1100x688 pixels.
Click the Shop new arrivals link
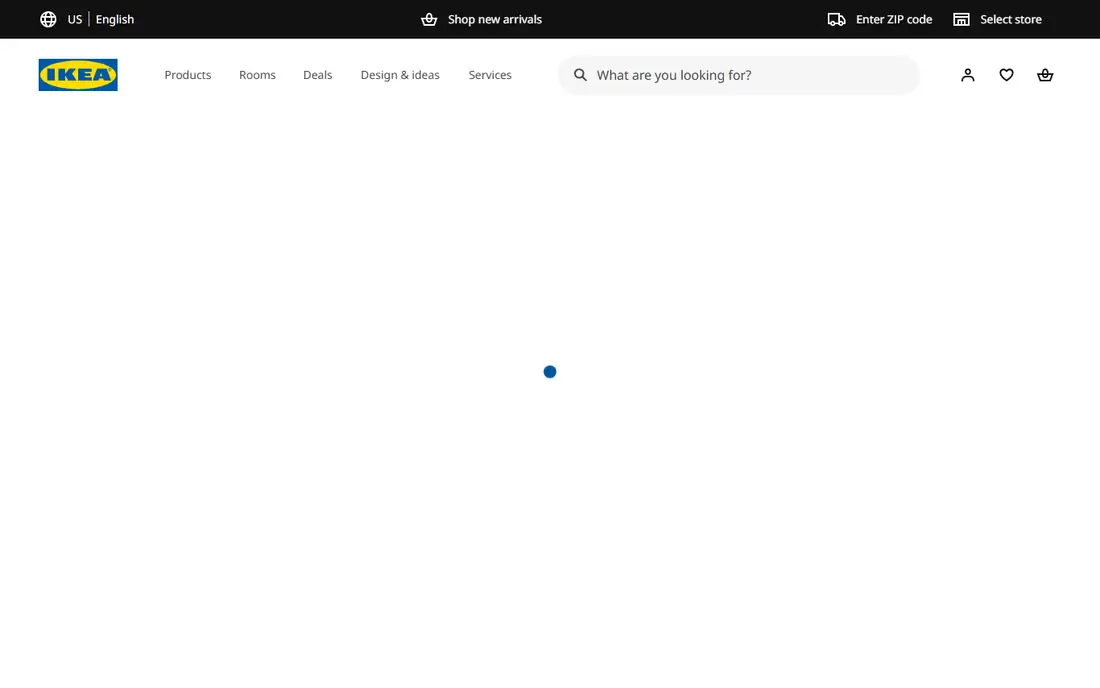point(495,19)
